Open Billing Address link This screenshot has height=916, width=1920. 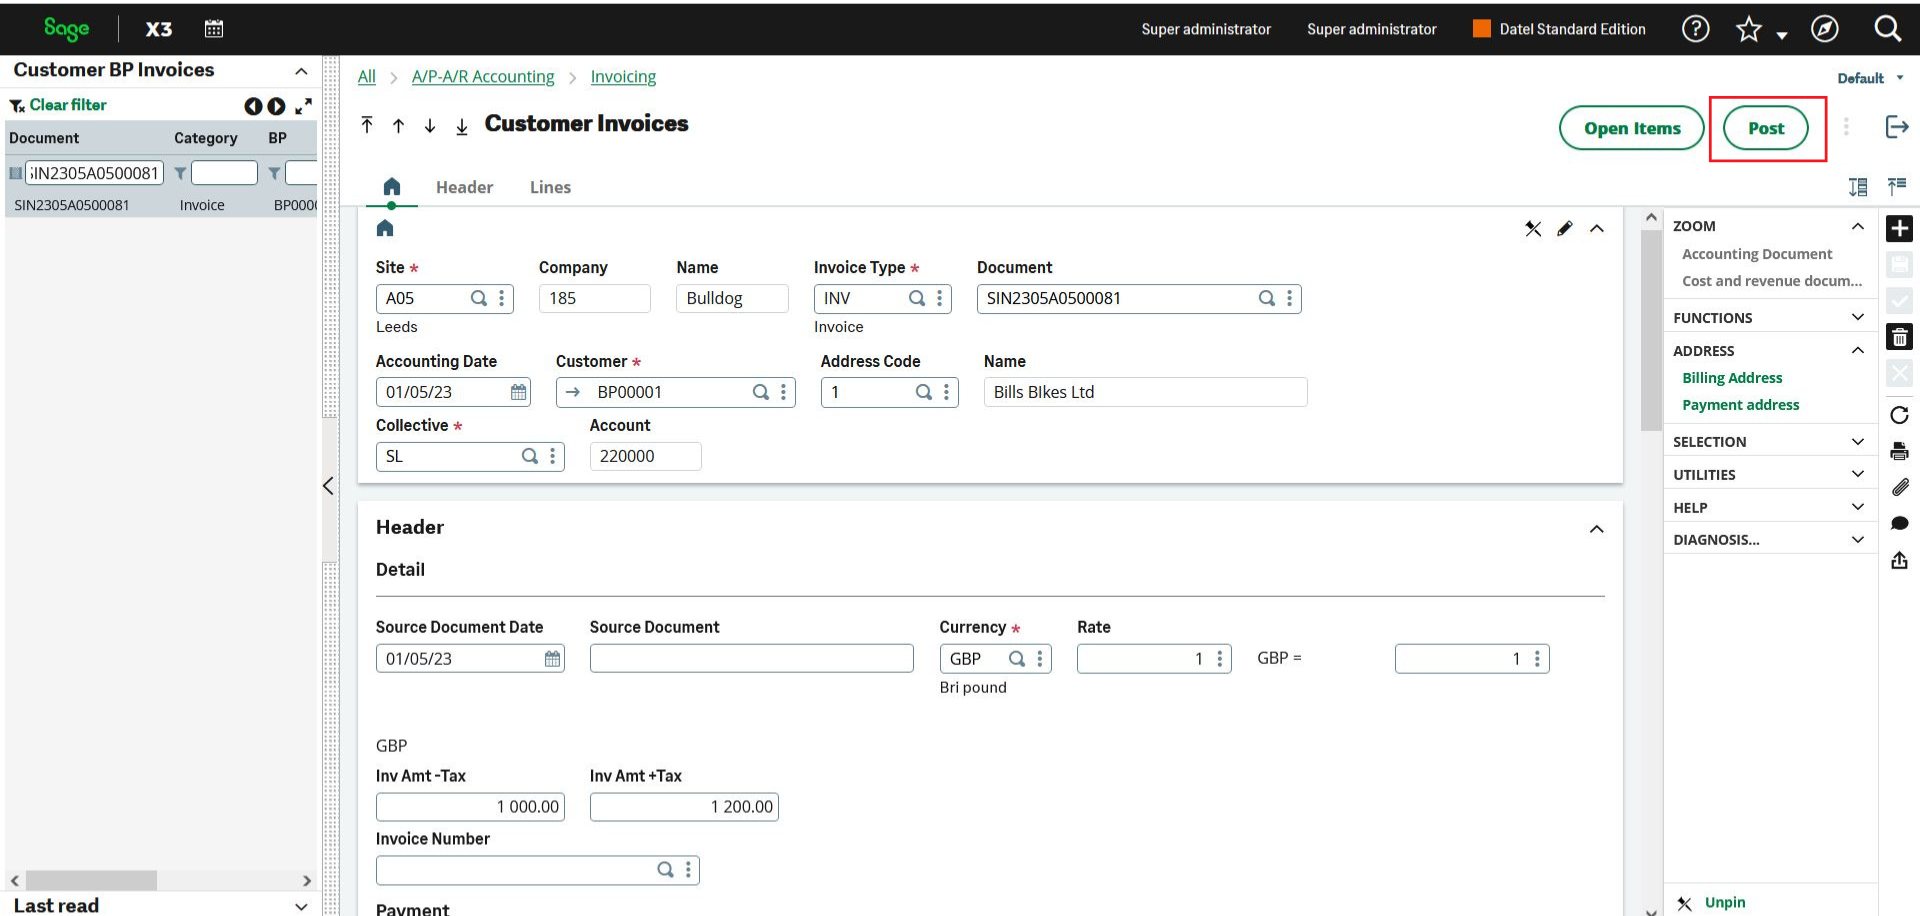(1732, 378)
